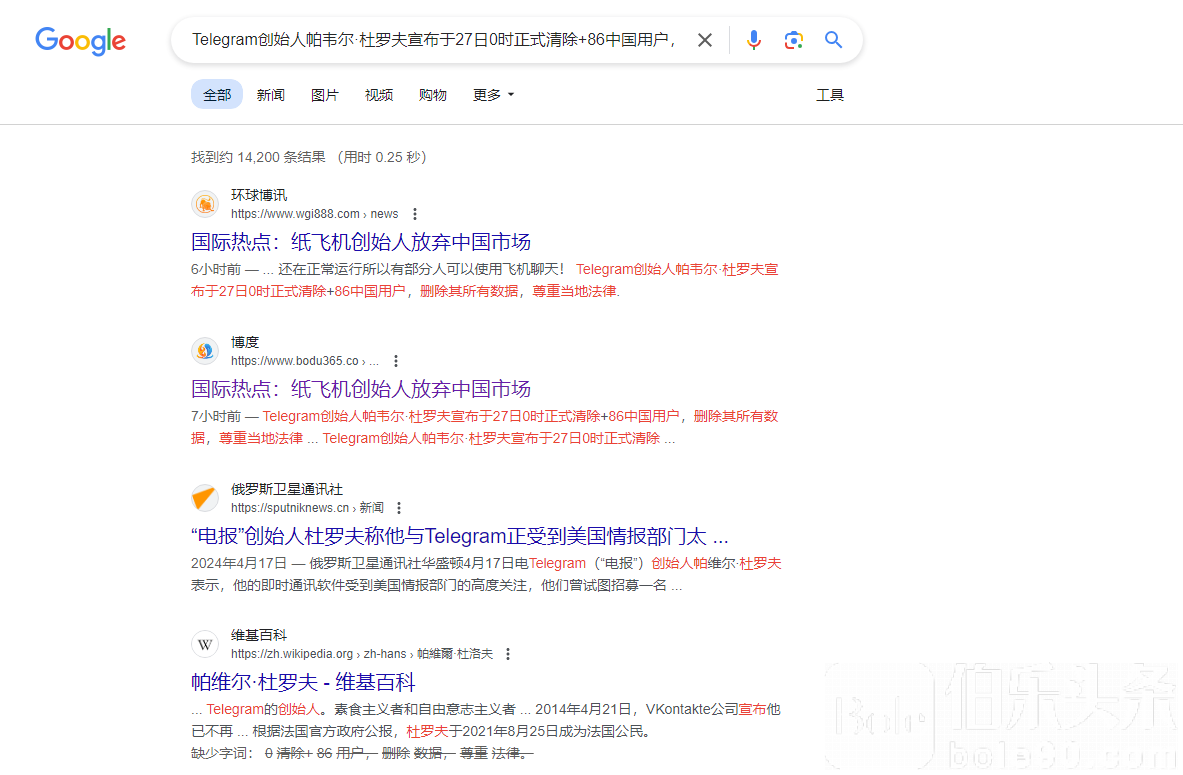Open more options for the sputniknews.cn result
The image size is (1183, 775).
coord(399,508)
